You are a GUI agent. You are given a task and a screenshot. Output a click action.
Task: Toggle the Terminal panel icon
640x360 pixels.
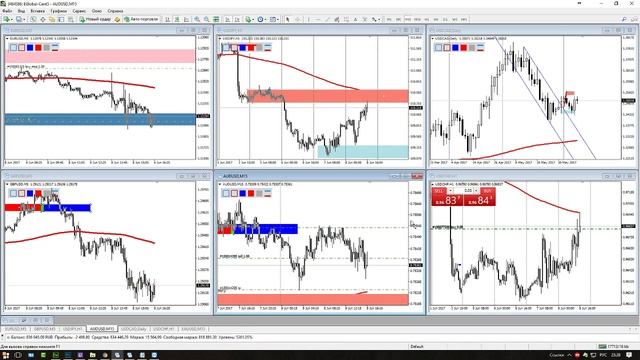(61, 19)
